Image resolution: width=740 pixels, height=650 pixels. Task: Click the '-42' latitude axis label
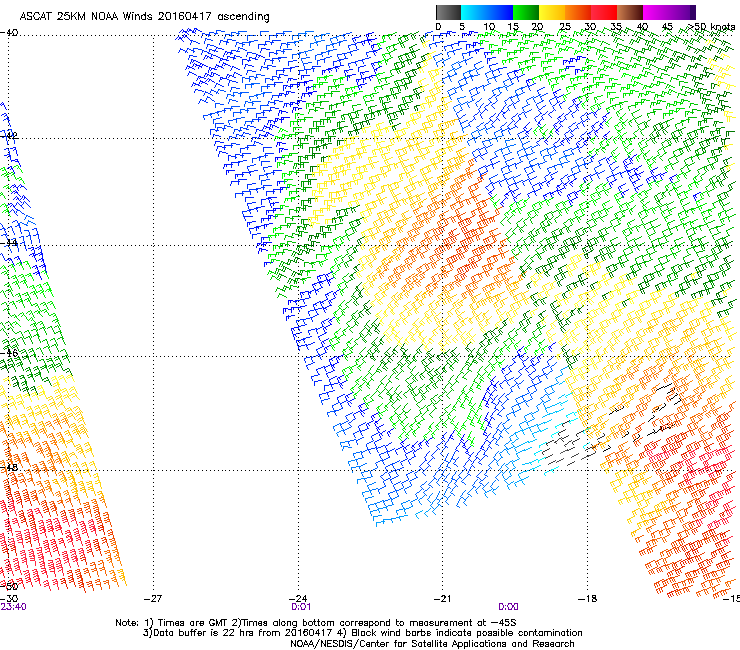(x=9, y=135)
